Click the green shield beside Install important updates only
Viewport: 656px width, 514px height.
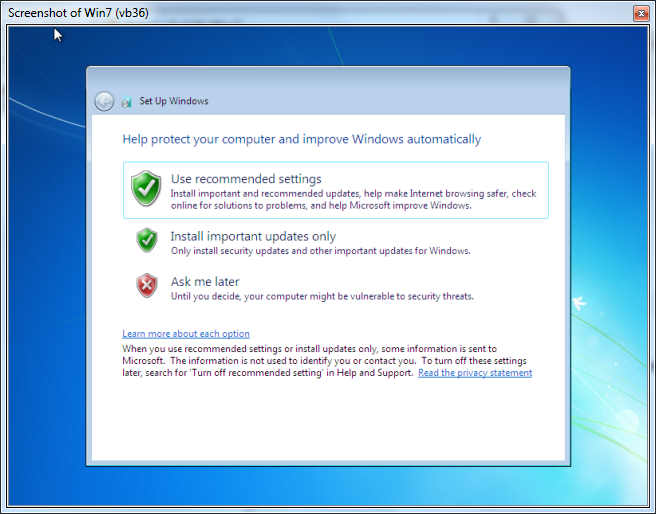click(x=147, y=240)
